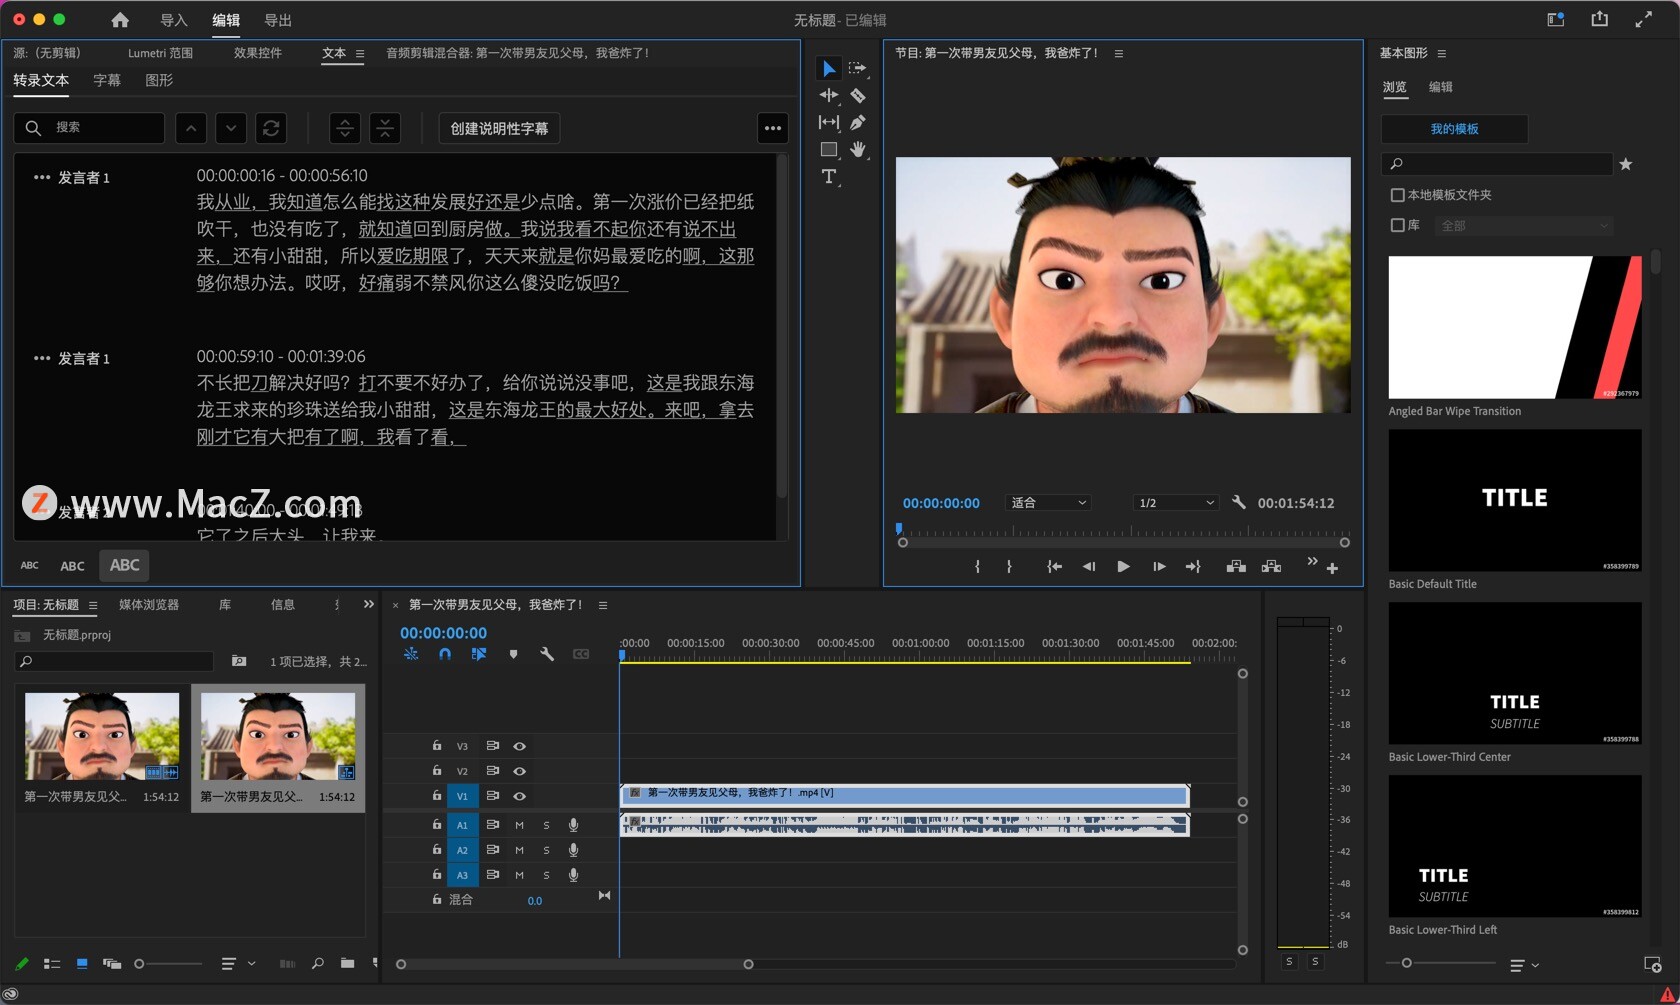
Task: Select the Basic Default Title template
Action: click(1514, 500)
